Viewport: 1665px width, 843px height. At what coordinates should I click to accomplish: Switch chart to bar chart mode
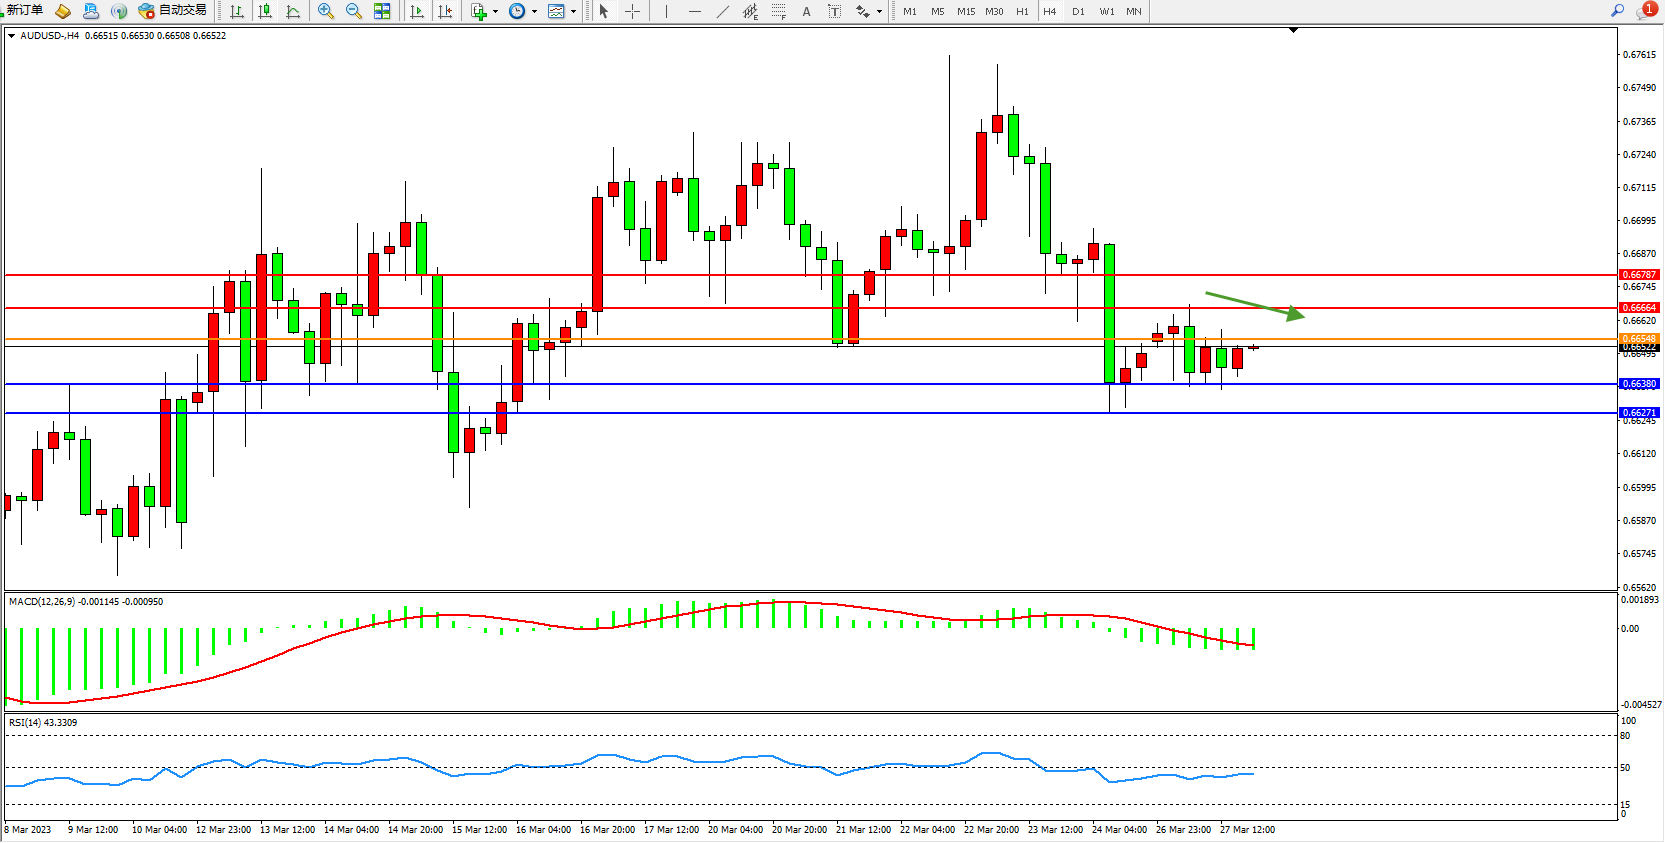click(x=237, y=12)
